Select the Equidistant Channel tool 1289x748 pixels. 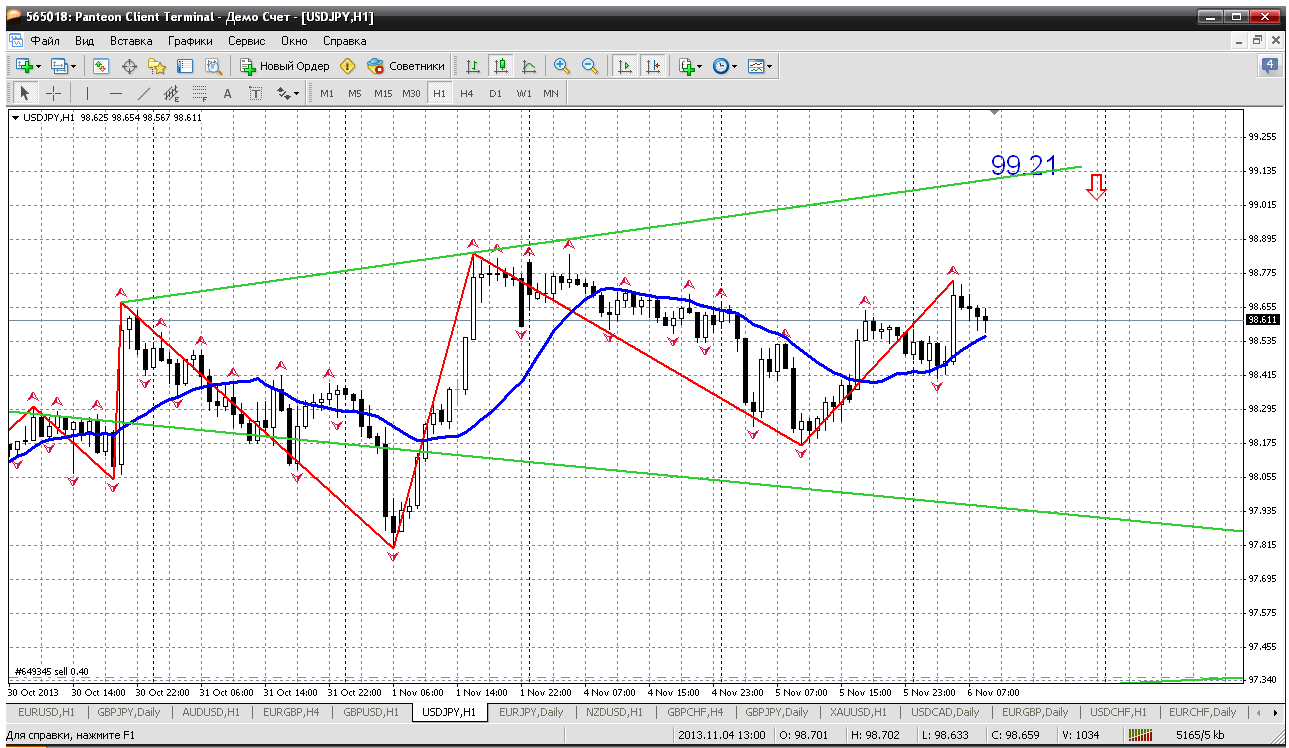tap(171, 93)
